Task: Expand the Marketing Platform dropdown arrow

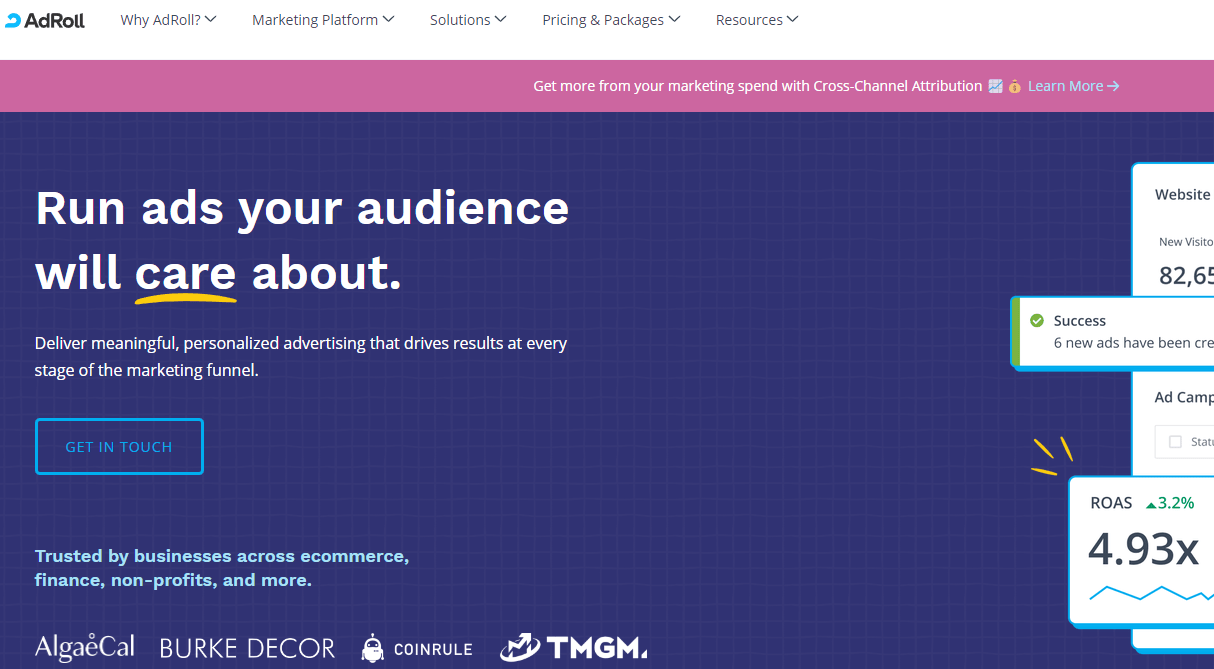Action: coord(388,19)
